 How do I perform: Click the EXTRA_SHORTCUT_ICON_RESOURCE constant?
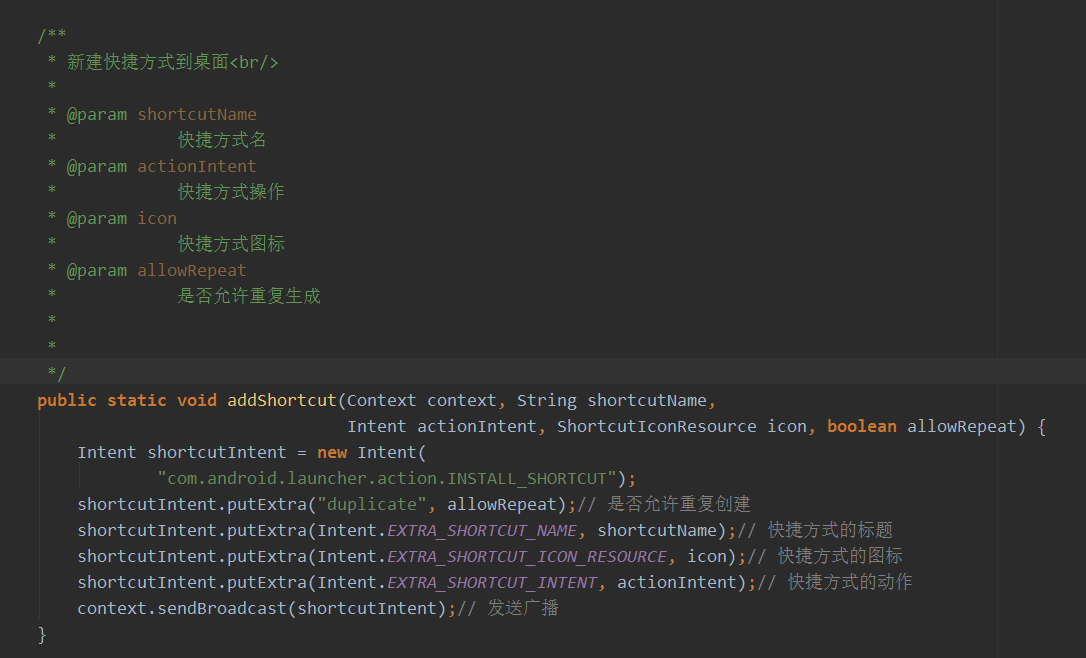coord(527,556)
